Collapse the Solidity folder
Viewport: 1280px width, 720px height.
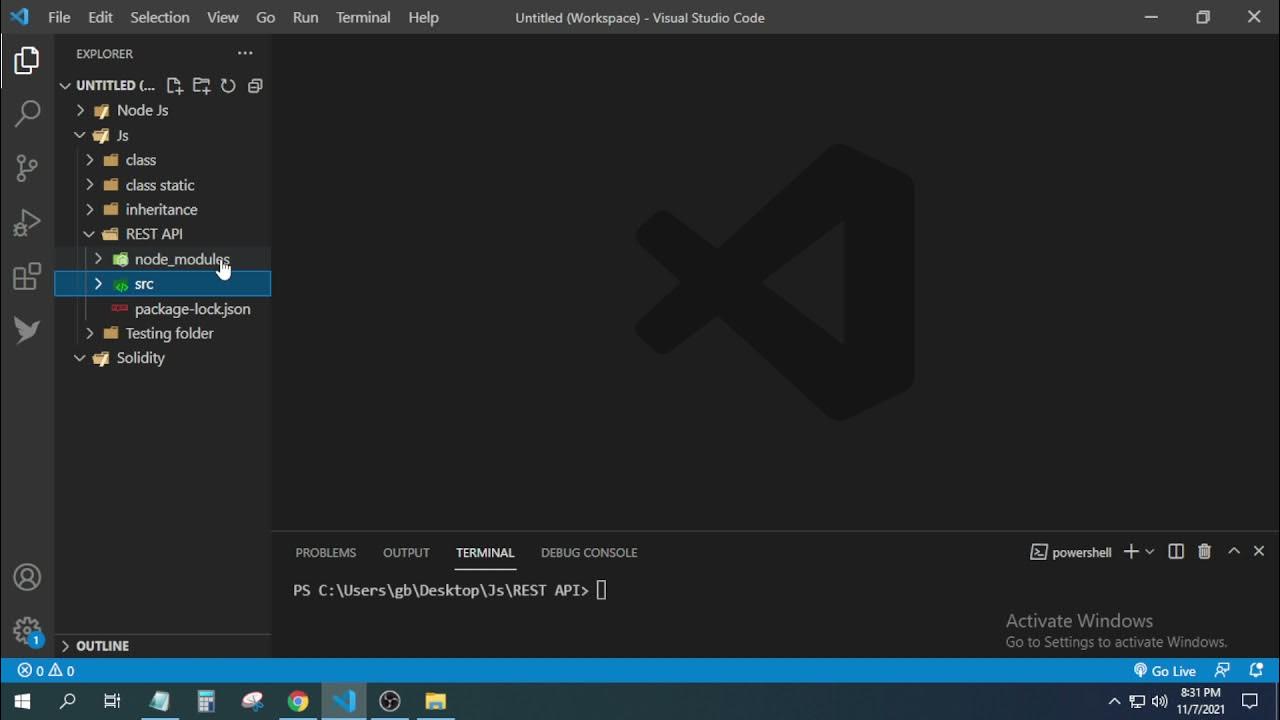(x=162, y=358)
